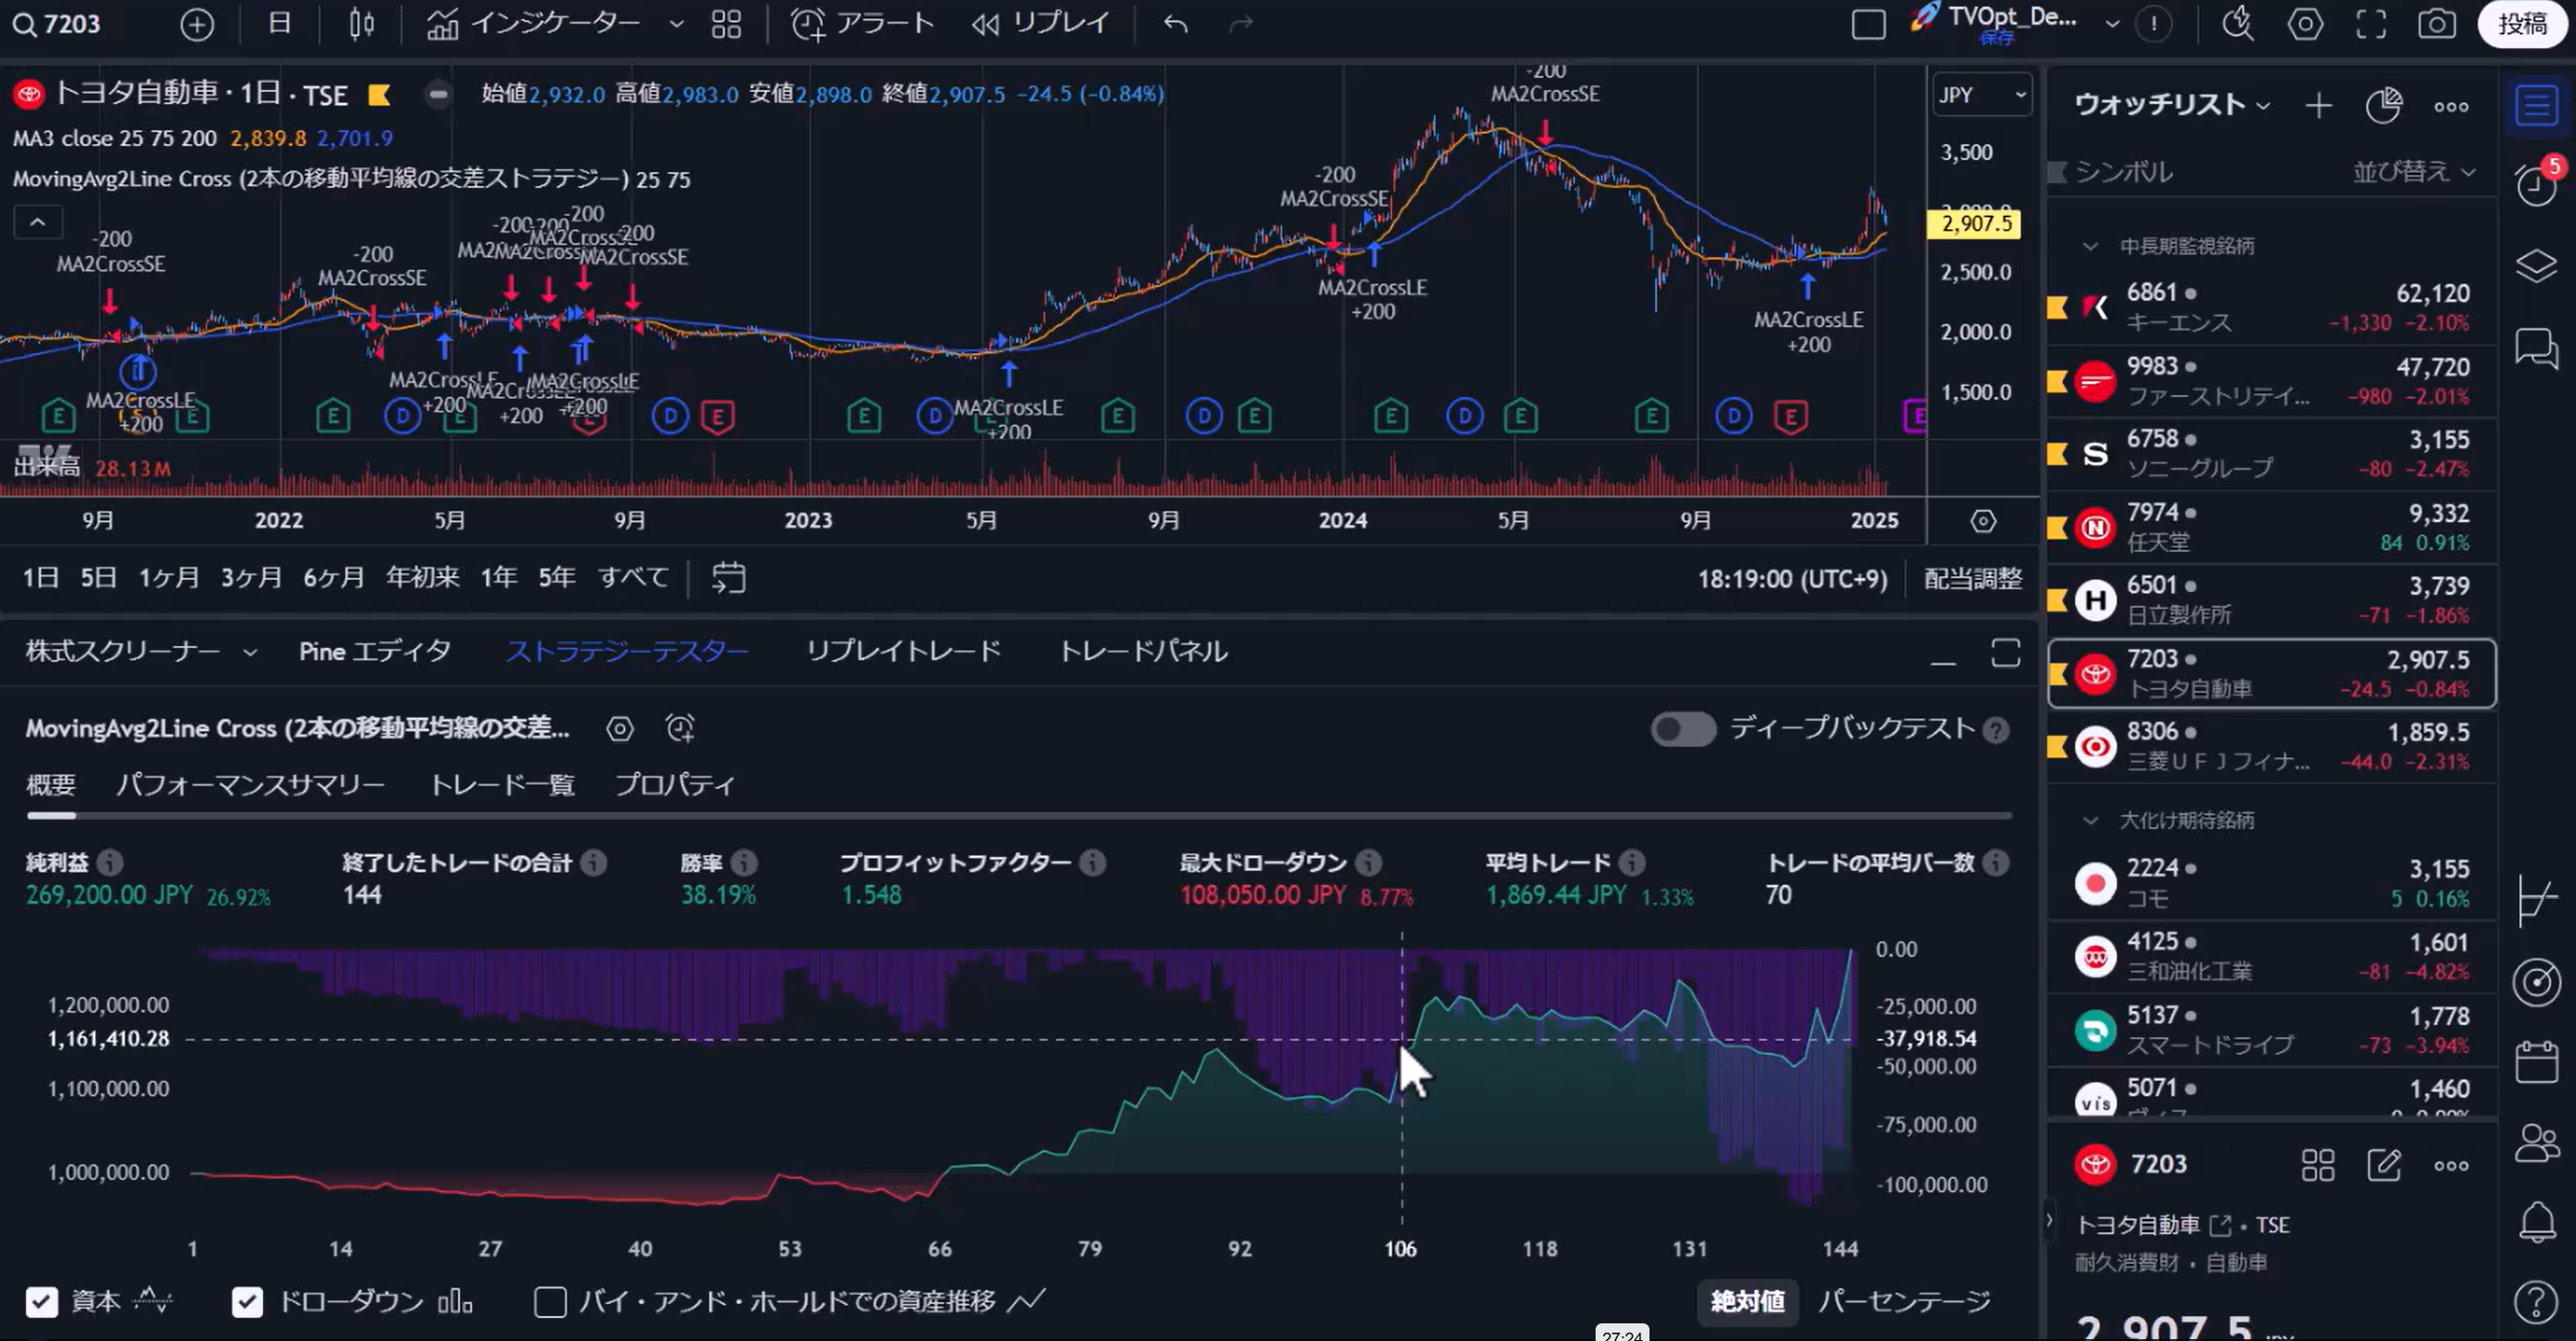Viewport: 2576px width, 1341px height.
Task: Open the economic calendar sidebar icon
Action: 2536,1061
